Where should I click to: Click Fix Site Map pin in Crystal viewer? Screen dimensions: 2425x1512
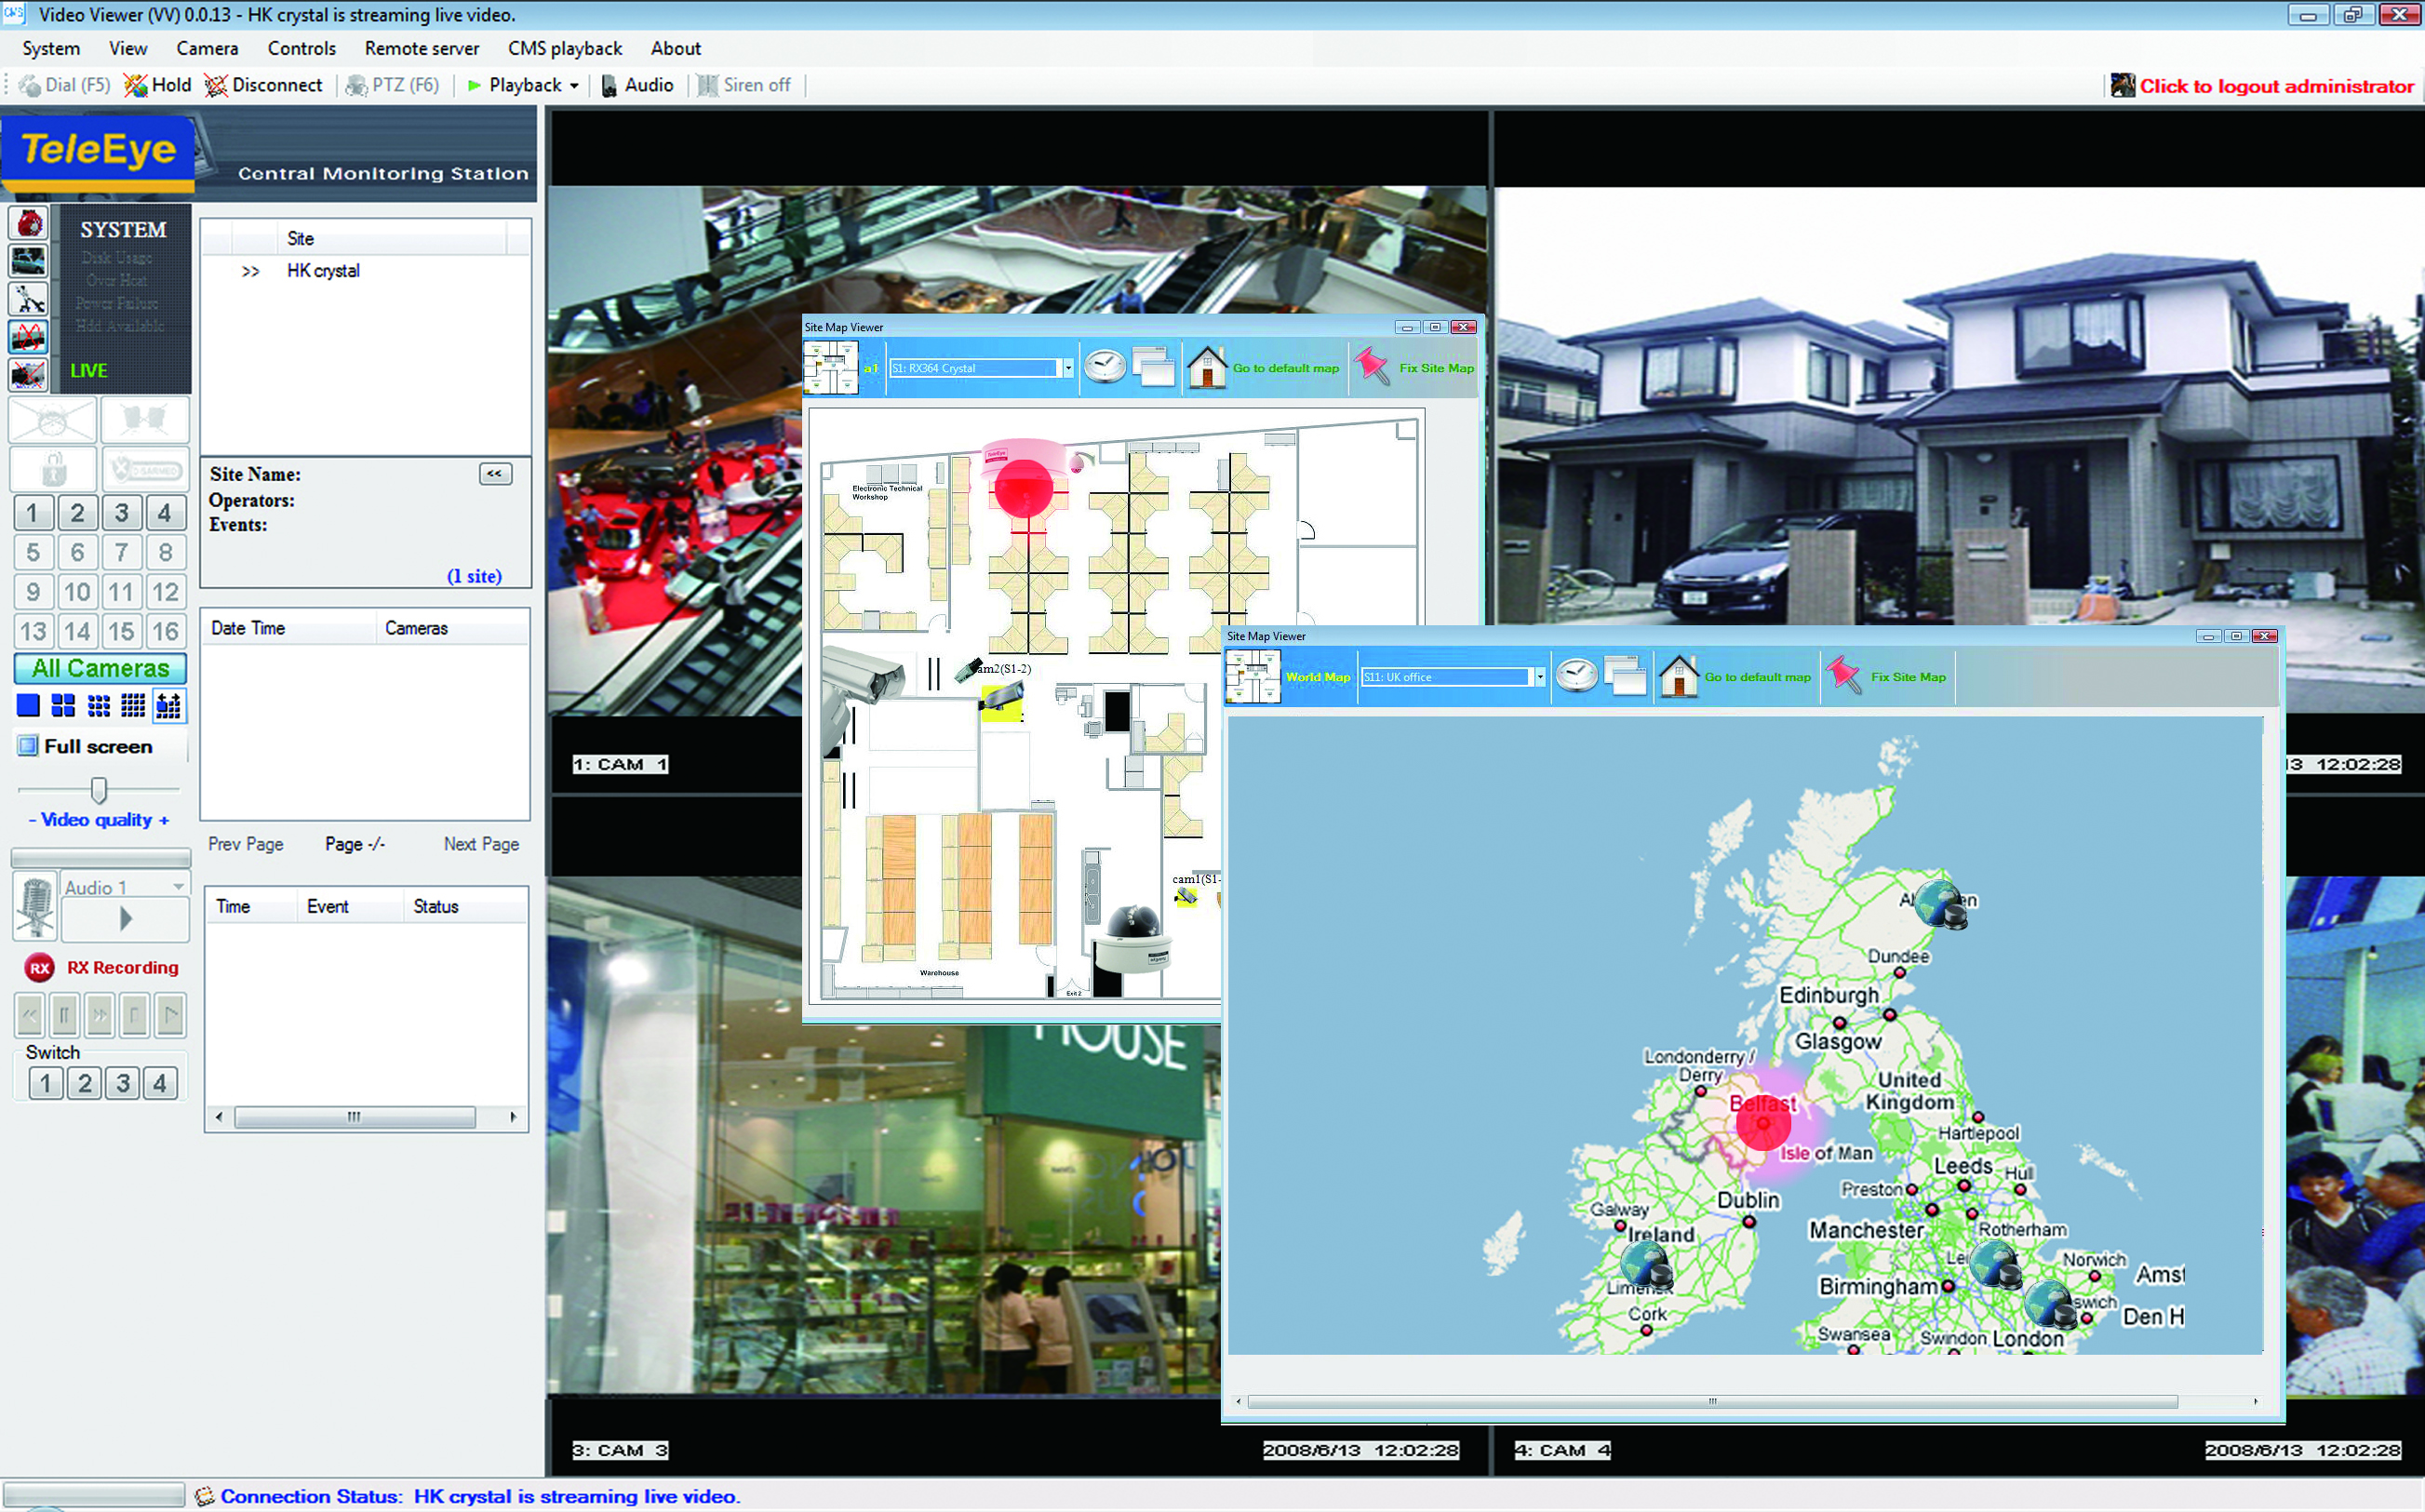click(x=1371, y=366)
